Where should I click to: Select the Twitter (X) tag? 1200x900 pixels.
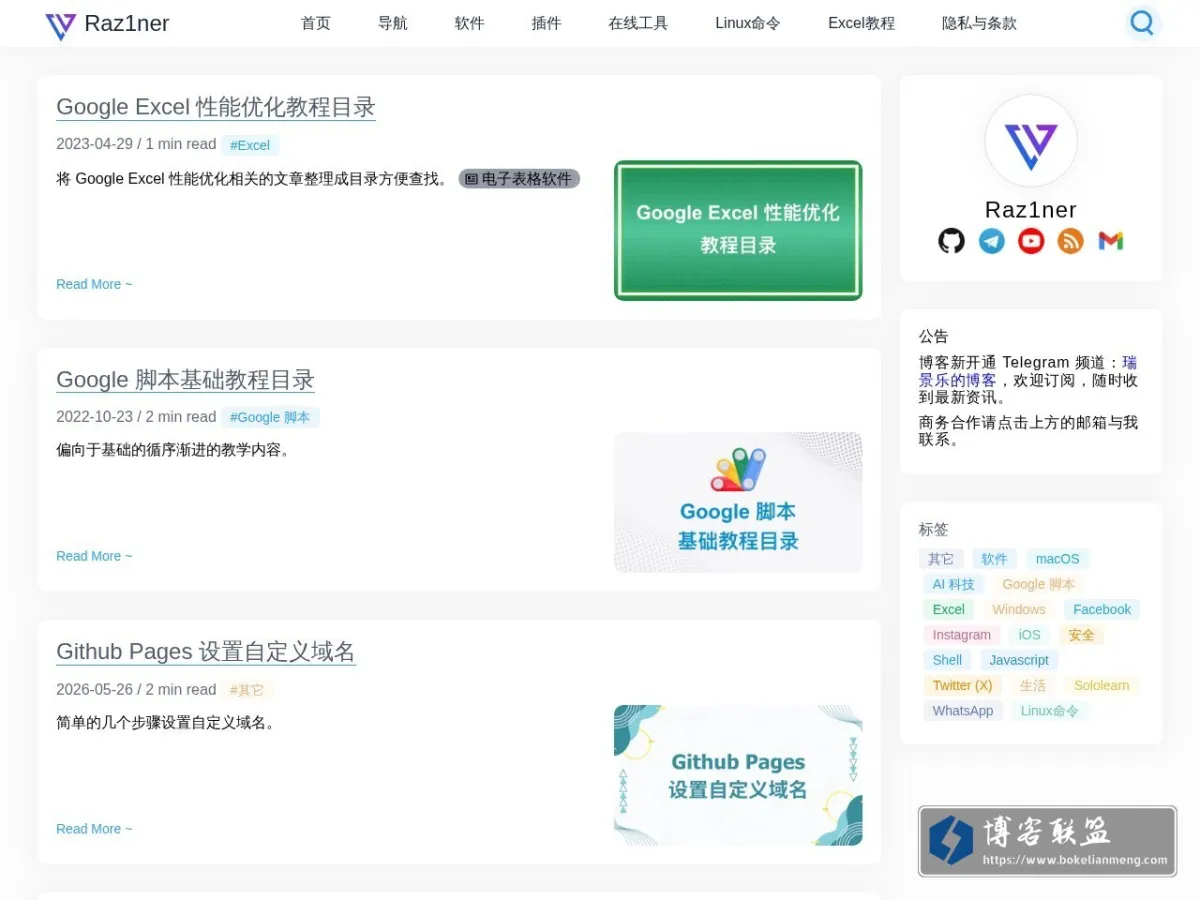(962, 685)
